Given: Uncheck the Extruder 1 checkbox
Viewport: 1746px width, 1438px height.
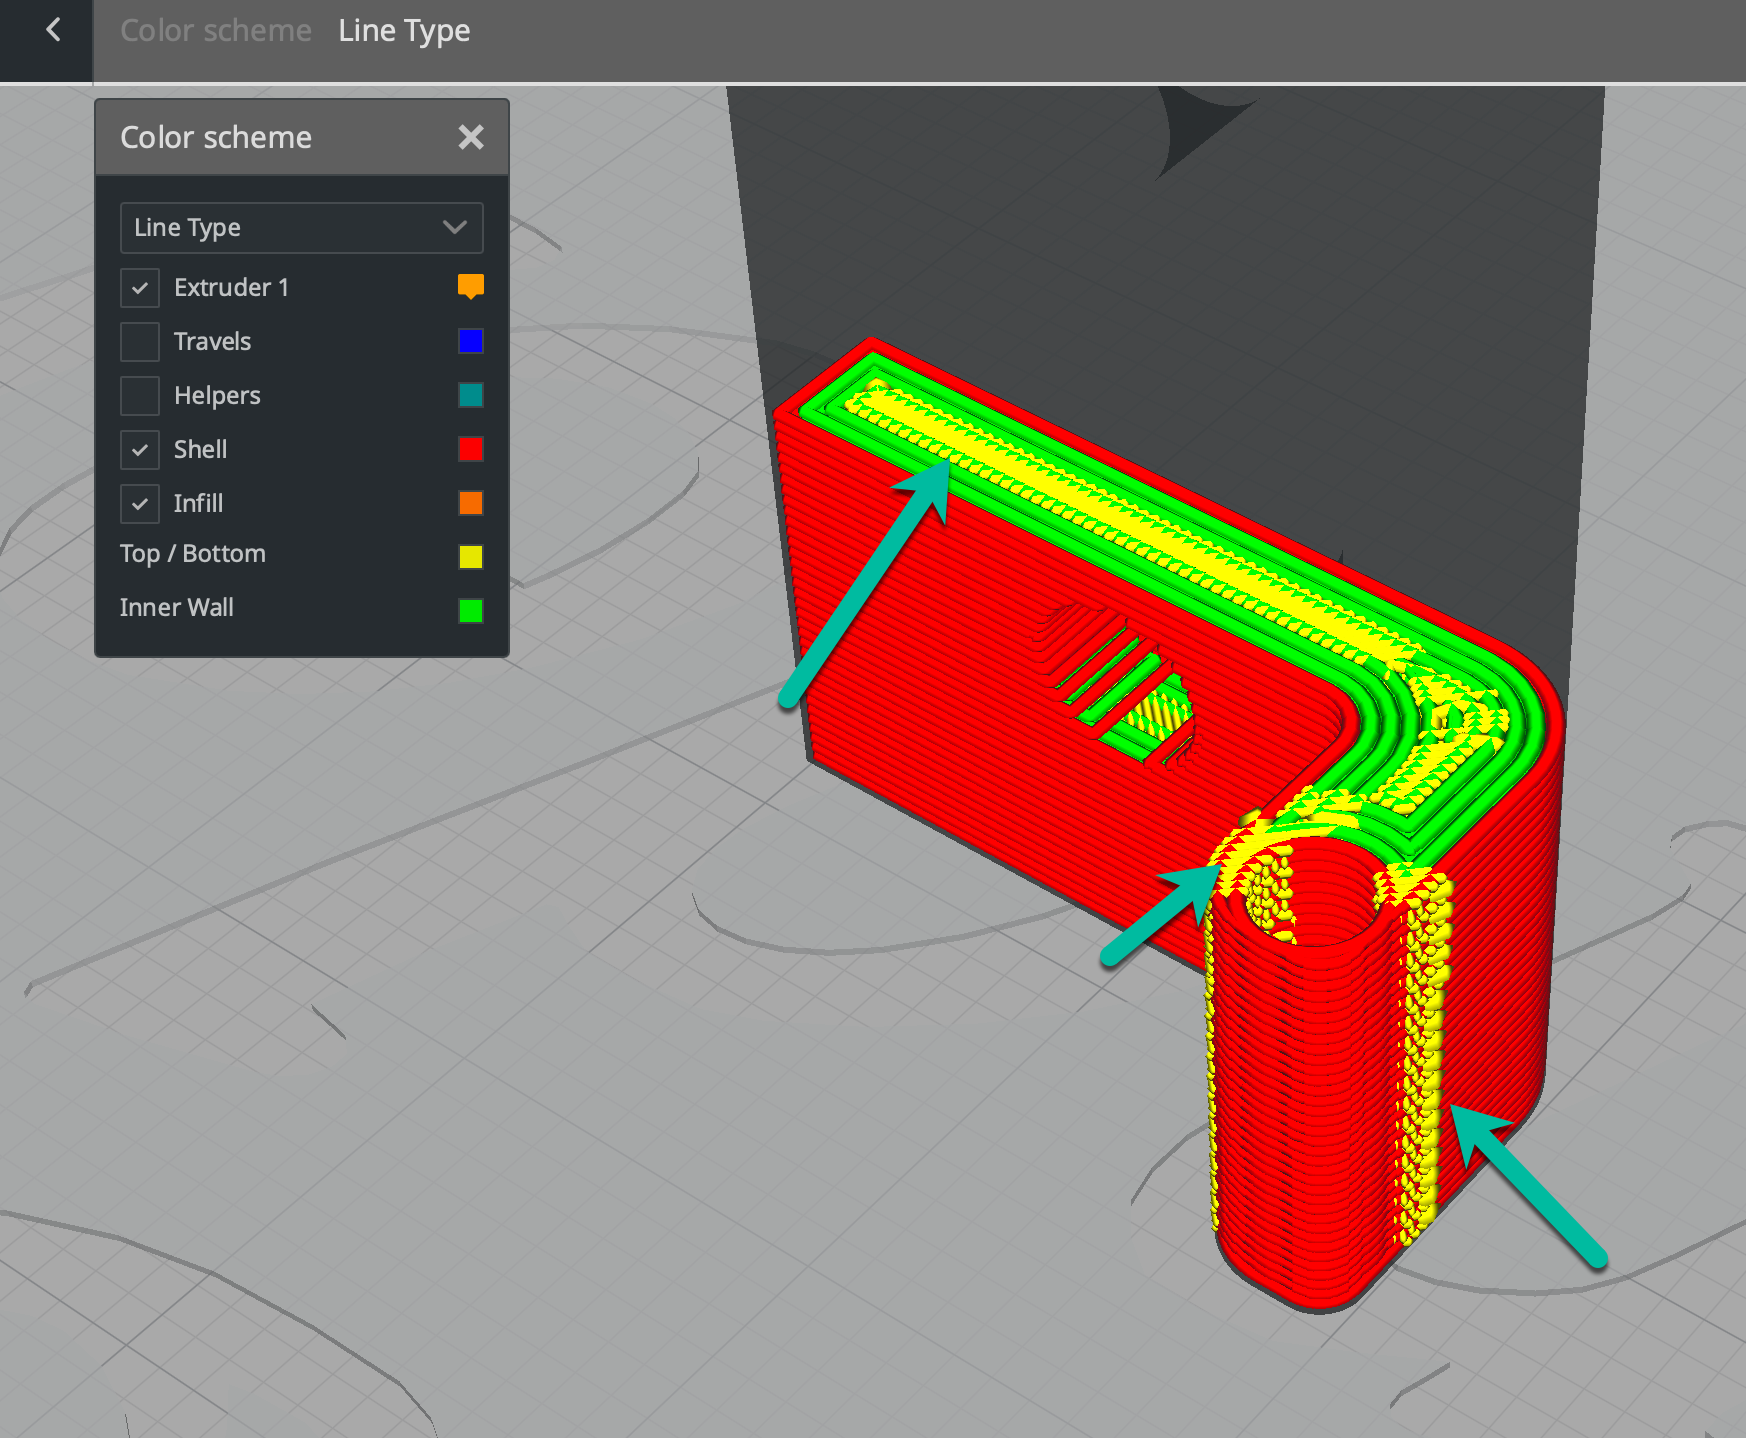Looking at the screenshot, I should pyautogui.click(x=140, y=288).
